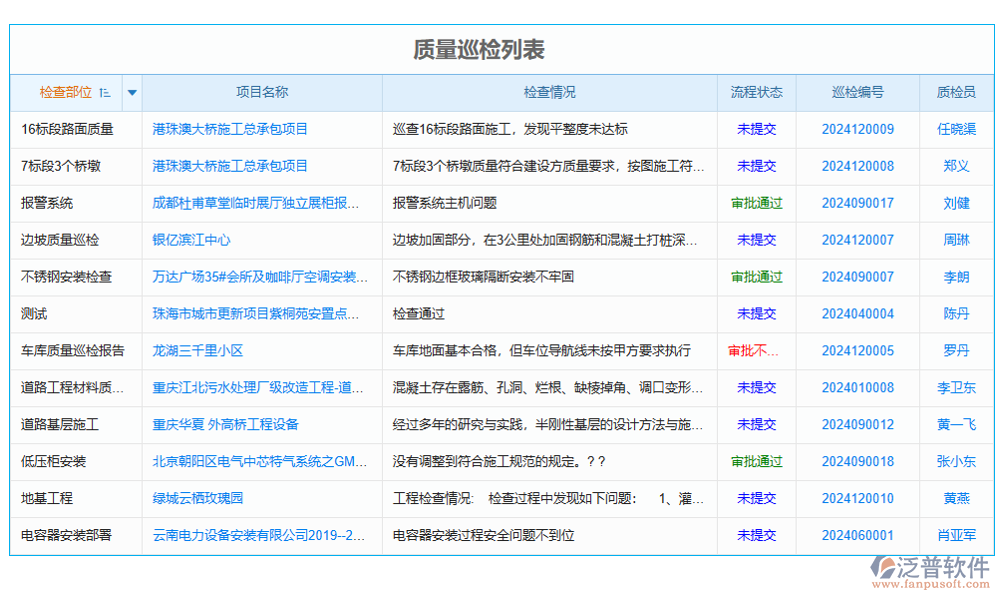Select the 项目名称 column header
1000x600 pixels.
pyautogui.click(x=262, y=92)
